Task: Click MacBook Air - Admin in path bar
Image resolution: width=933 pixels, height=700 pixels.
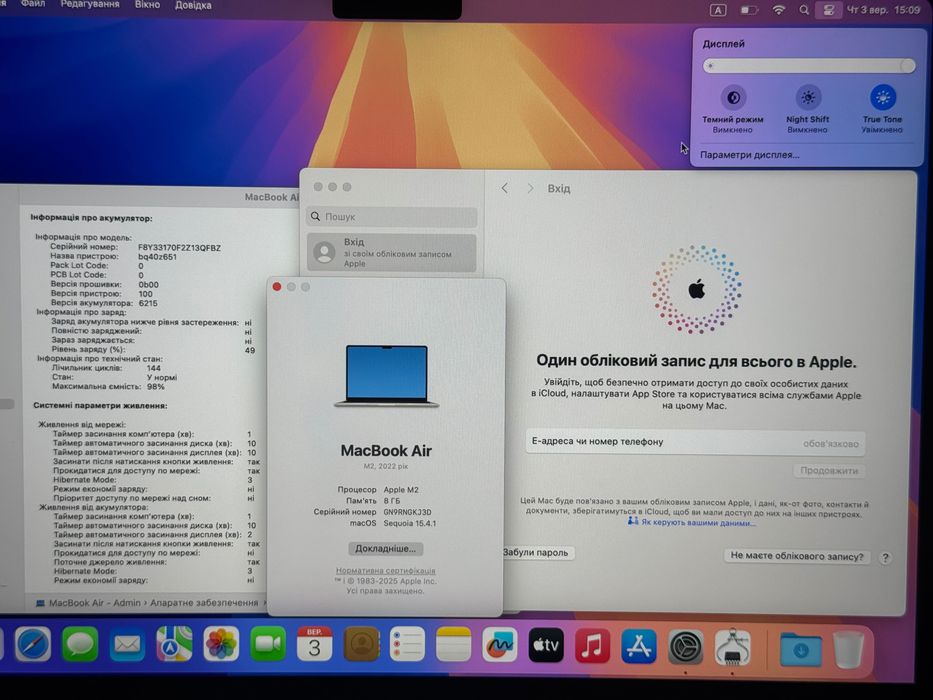Action: [95, 603]
